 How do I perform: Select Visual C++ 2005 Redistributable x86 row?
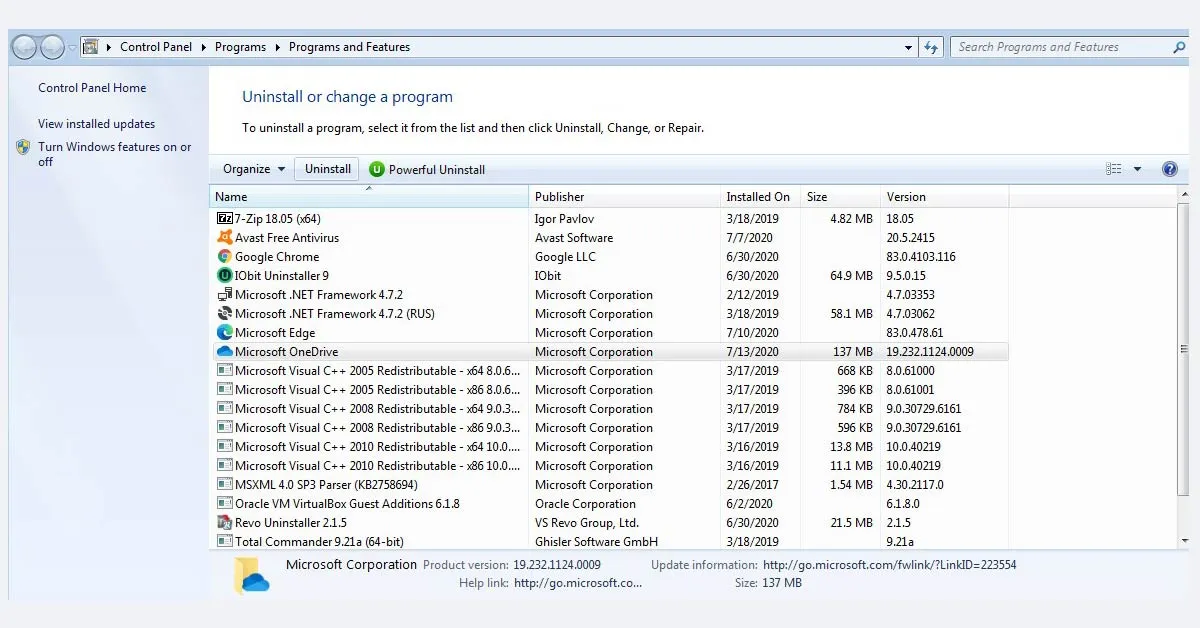click(610, 389)
